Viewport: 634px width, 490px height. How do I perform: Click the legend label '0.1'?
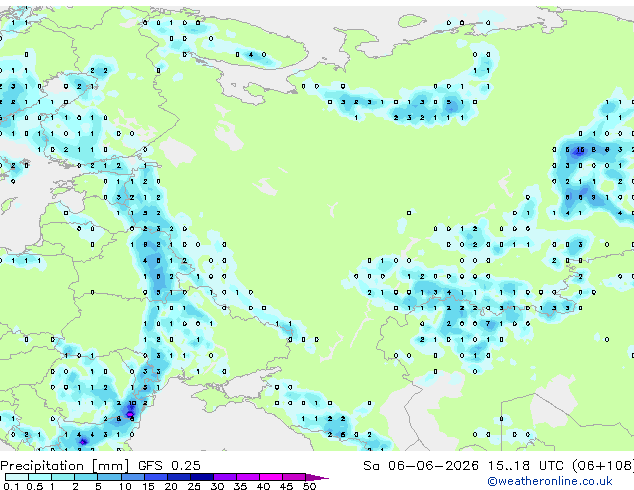tap(11, 486)
